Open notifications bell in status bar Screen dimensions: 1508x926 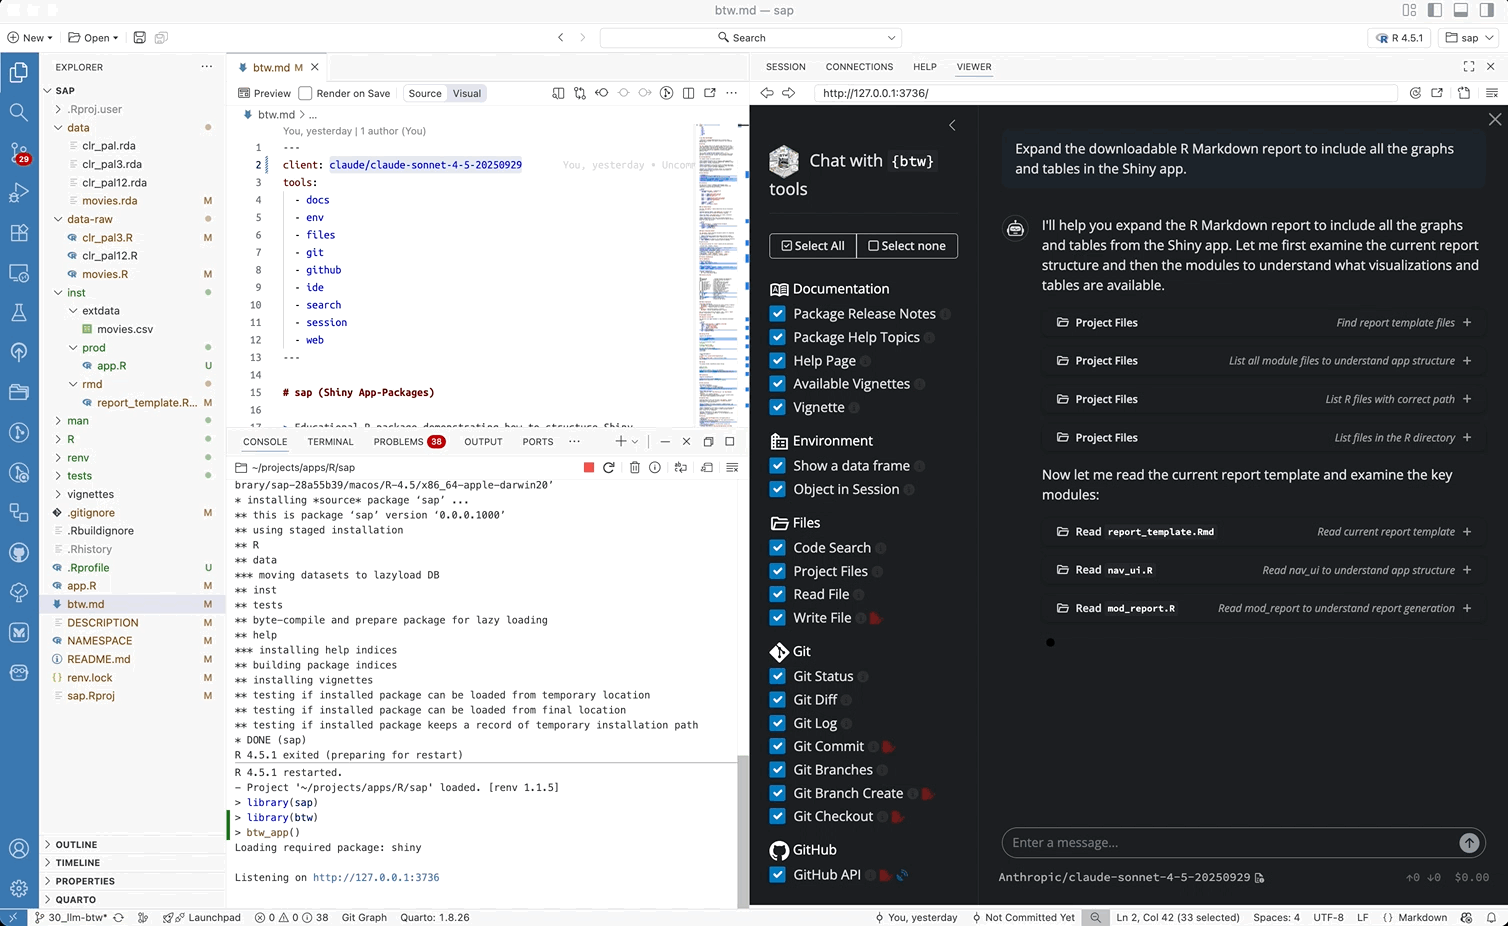click(x=1491, y=917)
